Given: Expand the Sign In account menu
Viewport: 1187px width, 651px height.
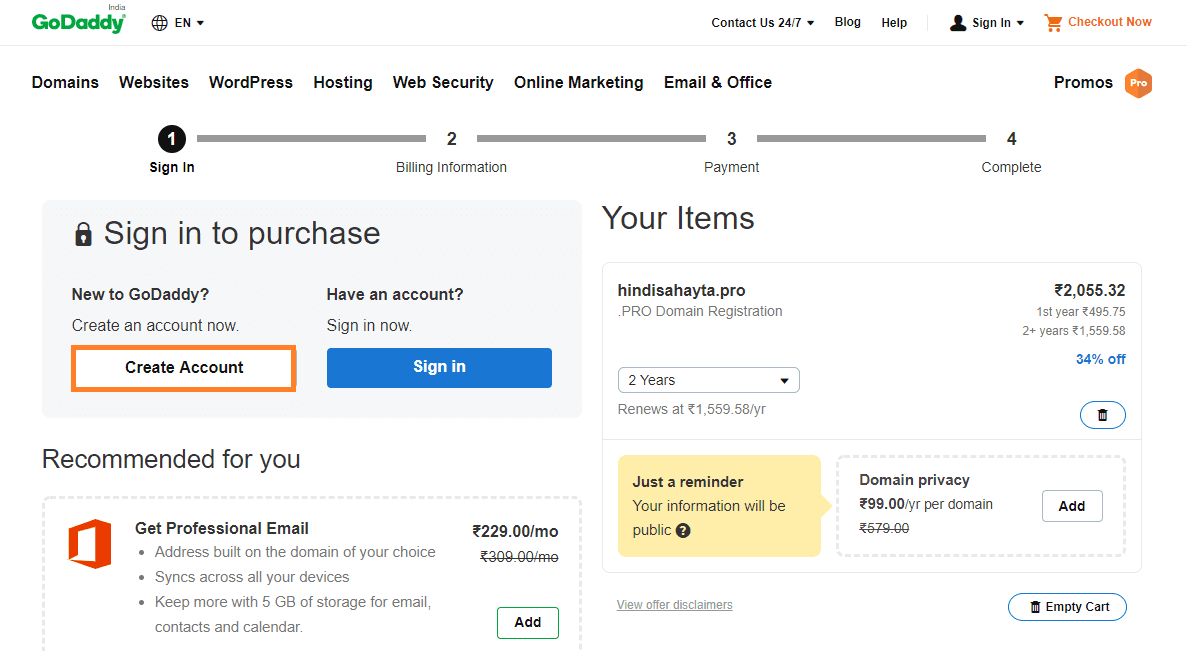Looking at the screenshot, I should click(x=998, y=23).
